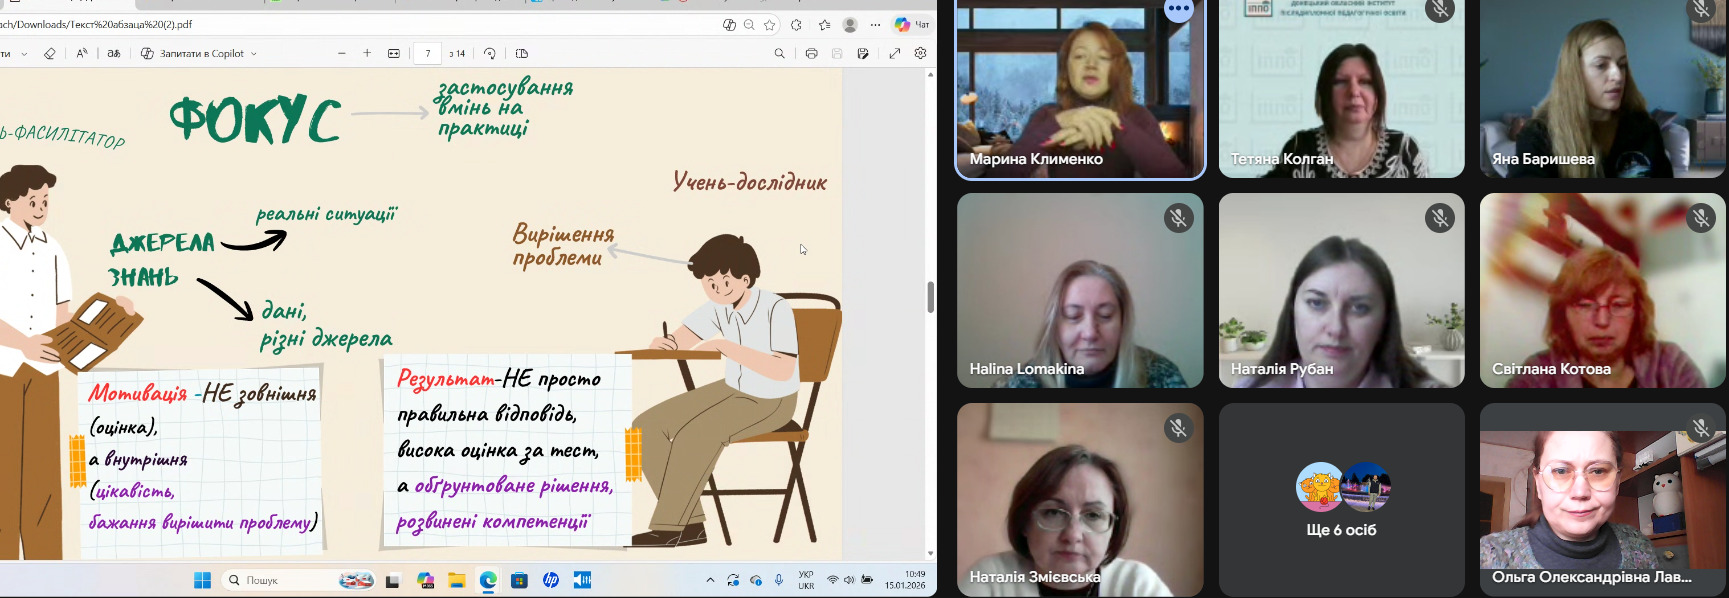1729x598 pixels.
Task: Enter full screen PDF view
Action: tap(895, 54)
